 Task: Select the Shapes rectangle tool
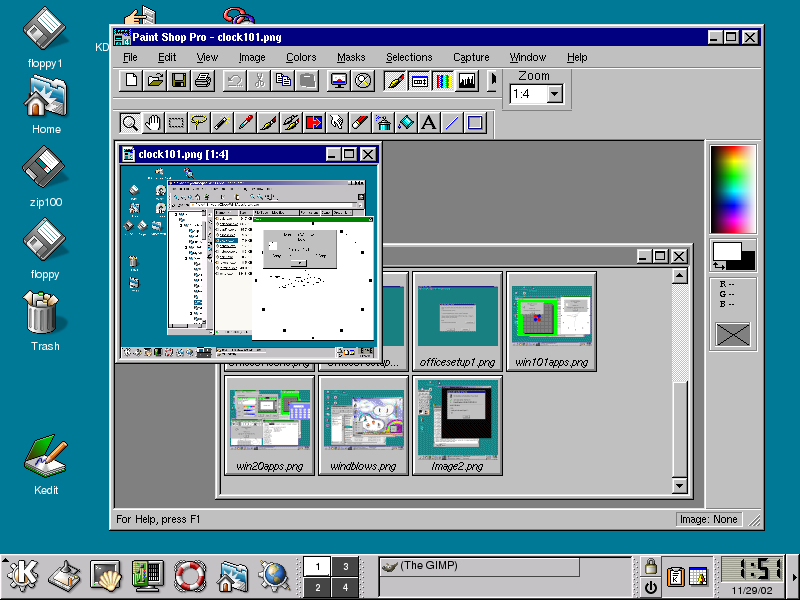coord(475,123)
